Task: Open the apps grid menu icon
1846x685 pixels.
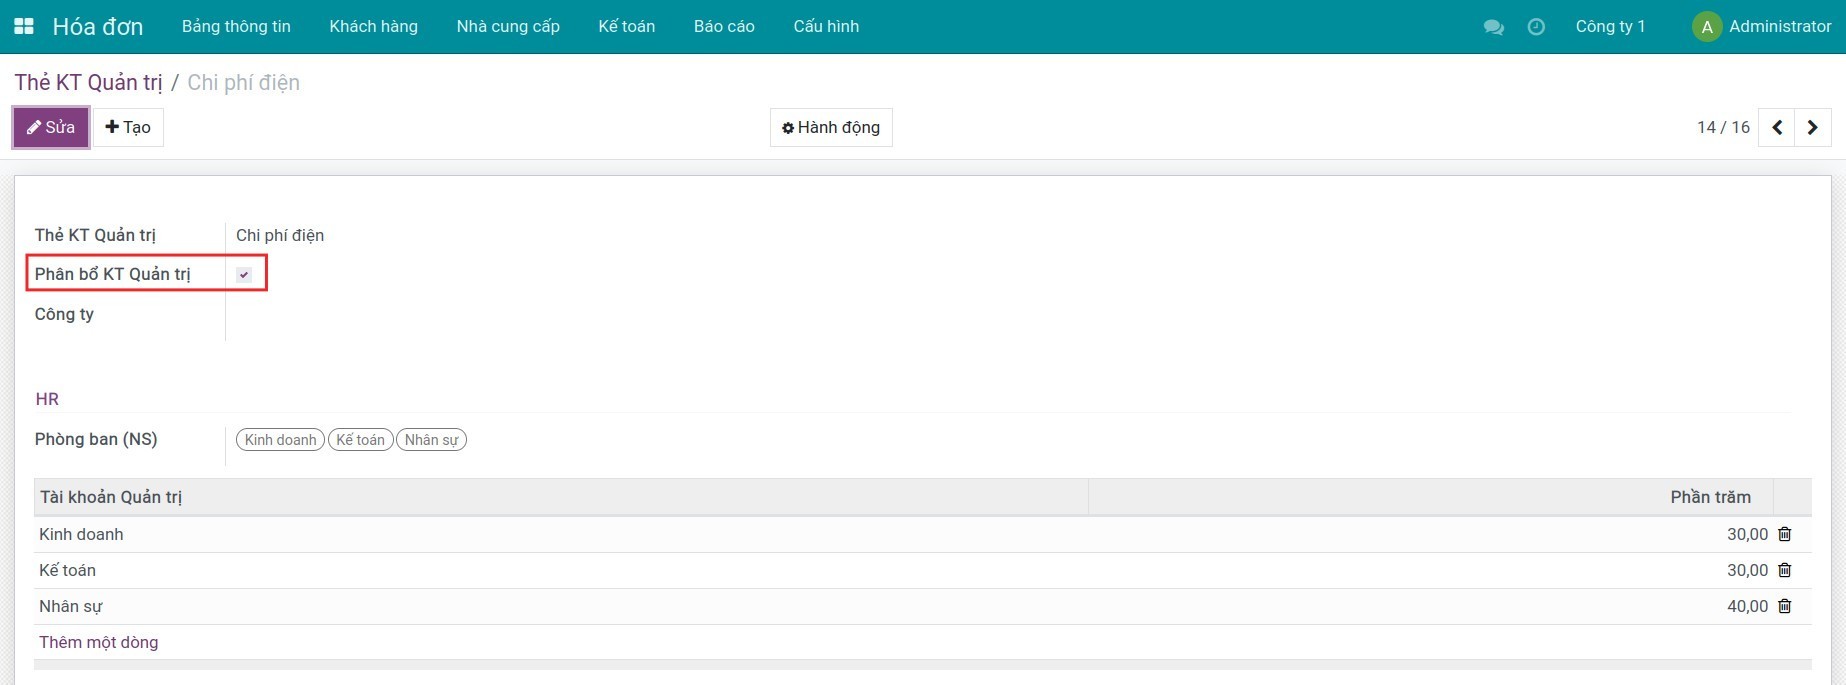Action: click(x=24, y=26)
